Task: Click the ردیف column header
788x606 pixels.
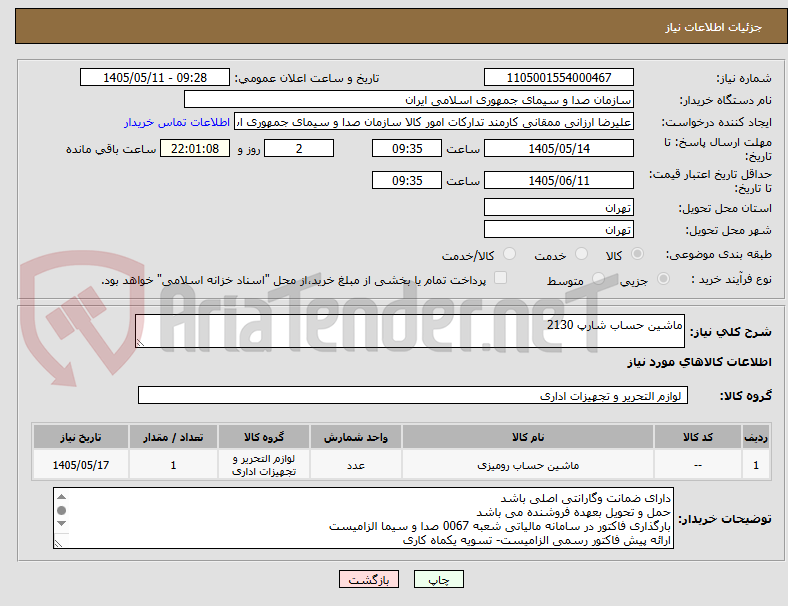Action: coord(756,437)
